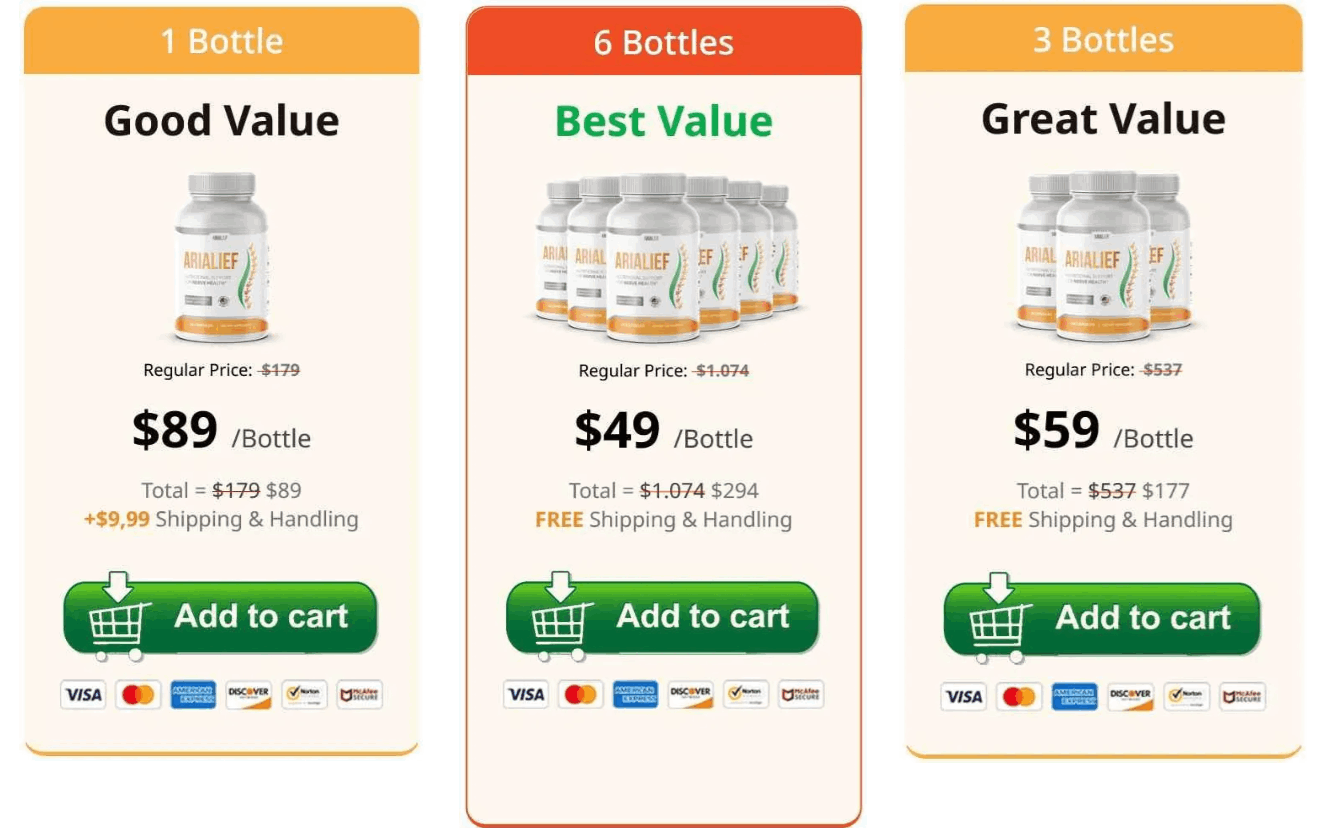
Task: Click the six Arialief bottles image
Action: tap(665, 256)
